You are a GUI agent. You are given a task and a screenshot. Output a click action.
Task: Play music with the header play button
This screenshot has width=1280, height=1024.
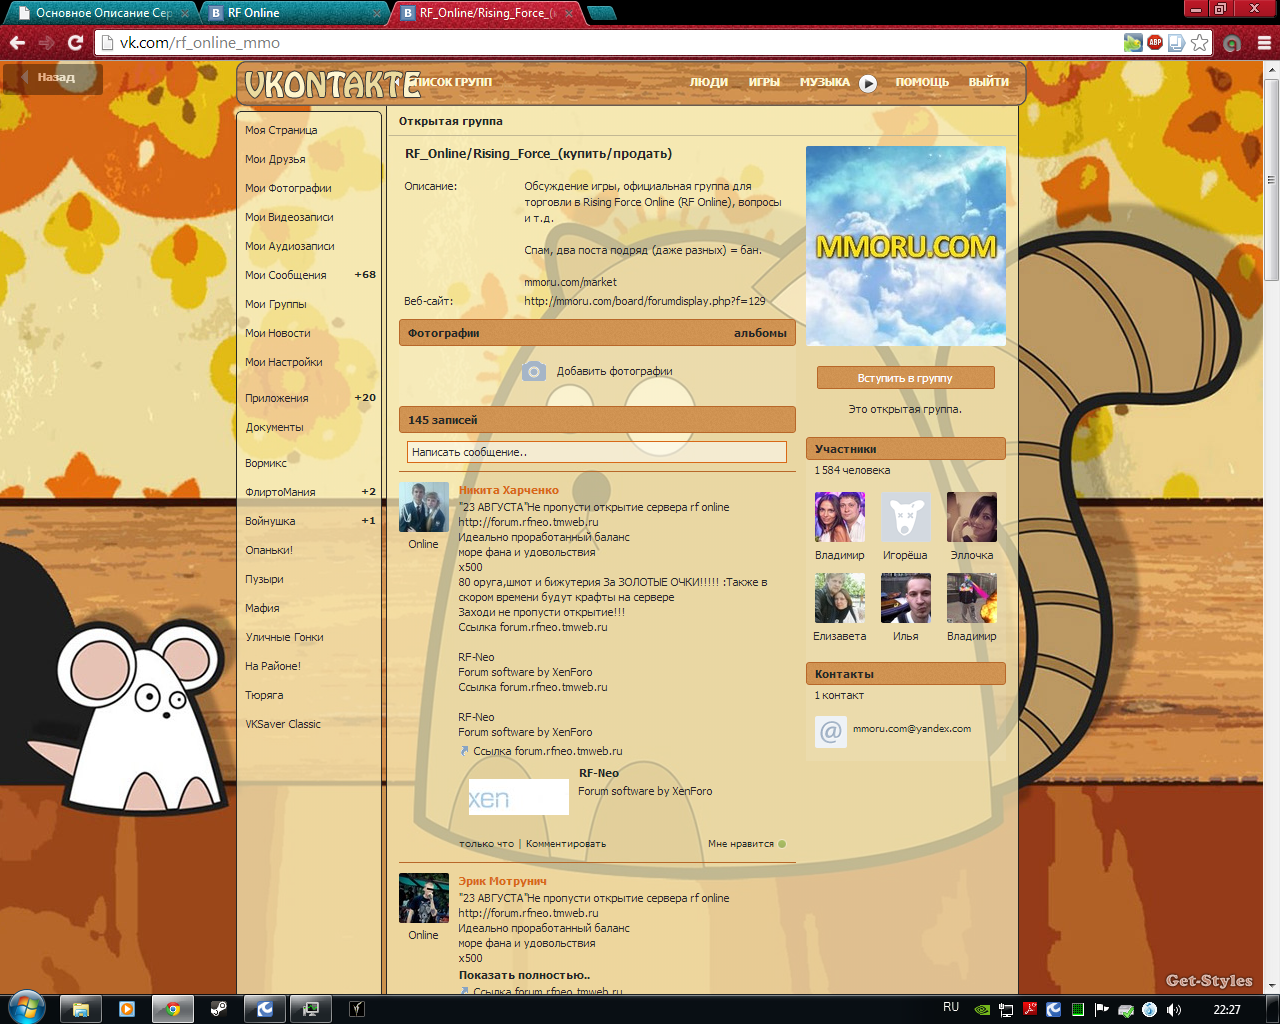coord(868,83)
